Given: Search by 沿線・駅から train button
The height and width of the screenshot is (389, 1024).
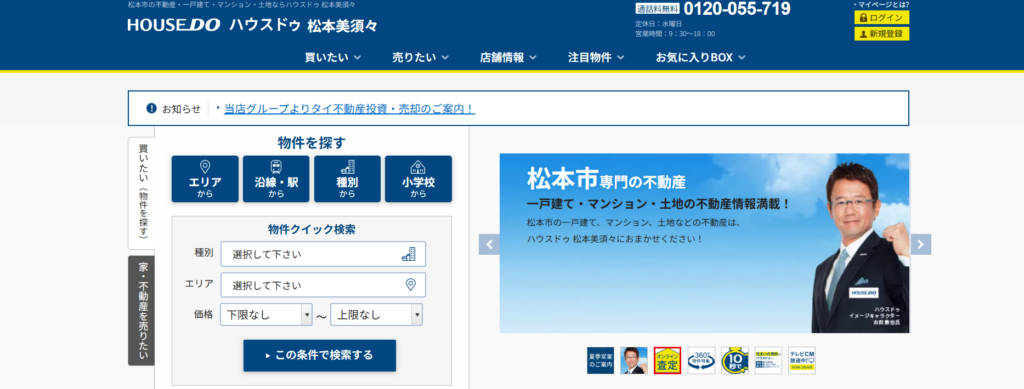Looking at the screenshot, I should pyautogui.click(x=276, y=179).
